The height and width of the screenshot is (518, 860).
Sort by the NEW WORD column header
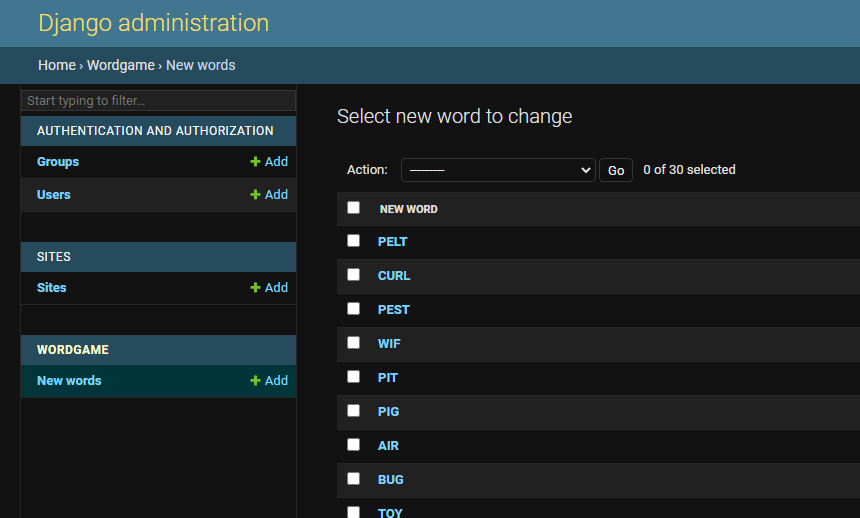click(409, 209)
